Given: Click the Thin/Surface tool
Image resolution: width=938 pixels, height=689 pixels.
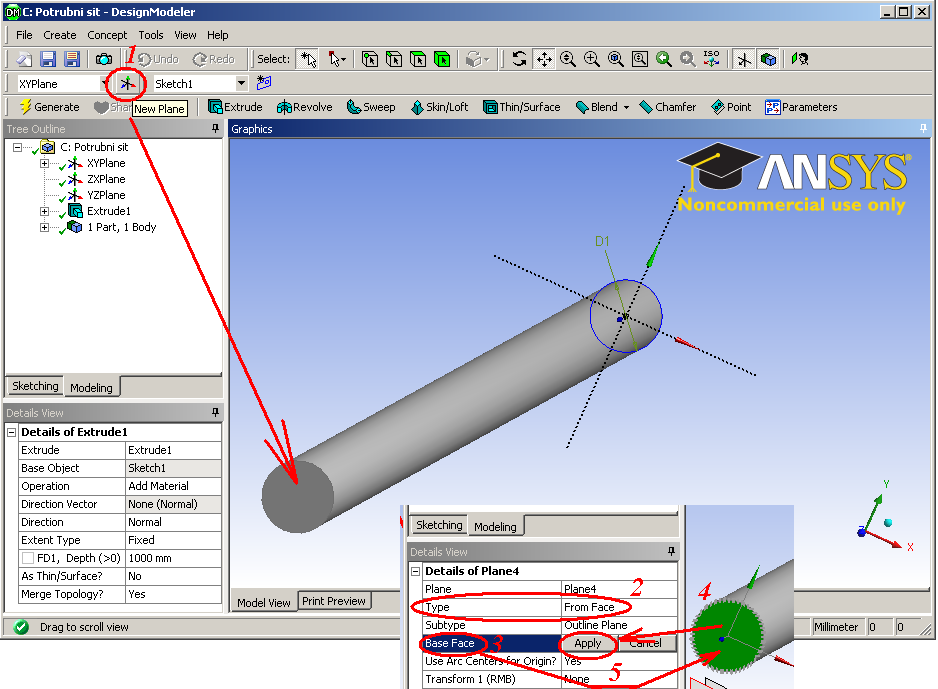Looking at the screenshot, I should [522, 107].
